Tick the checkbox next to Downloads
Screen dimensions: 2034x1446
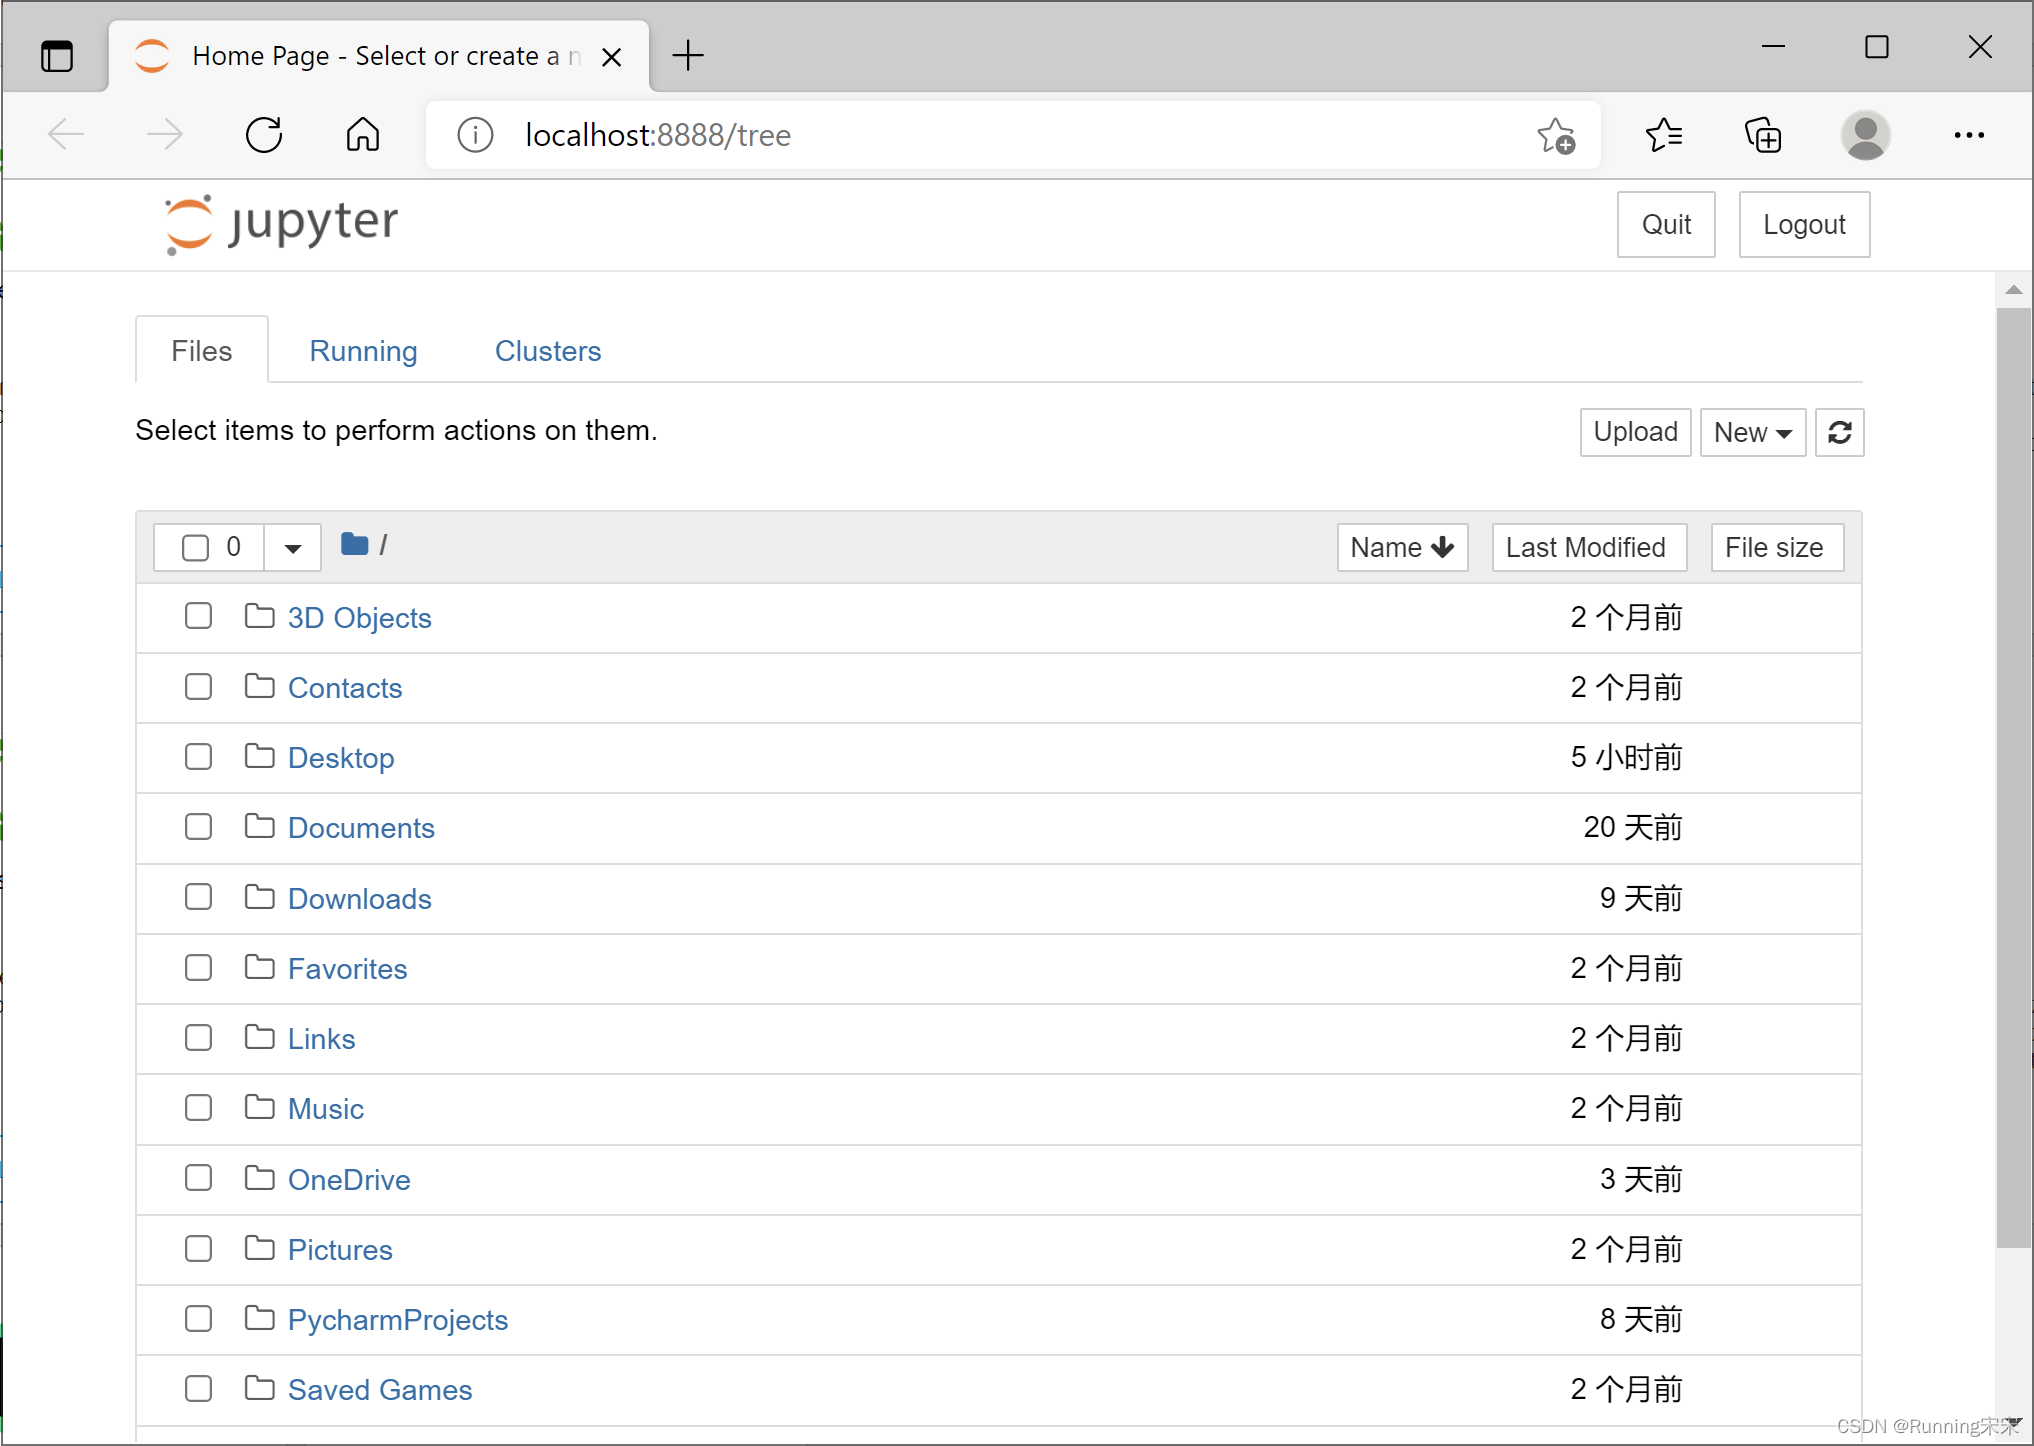pyautogui.click(x=198, y=897)
